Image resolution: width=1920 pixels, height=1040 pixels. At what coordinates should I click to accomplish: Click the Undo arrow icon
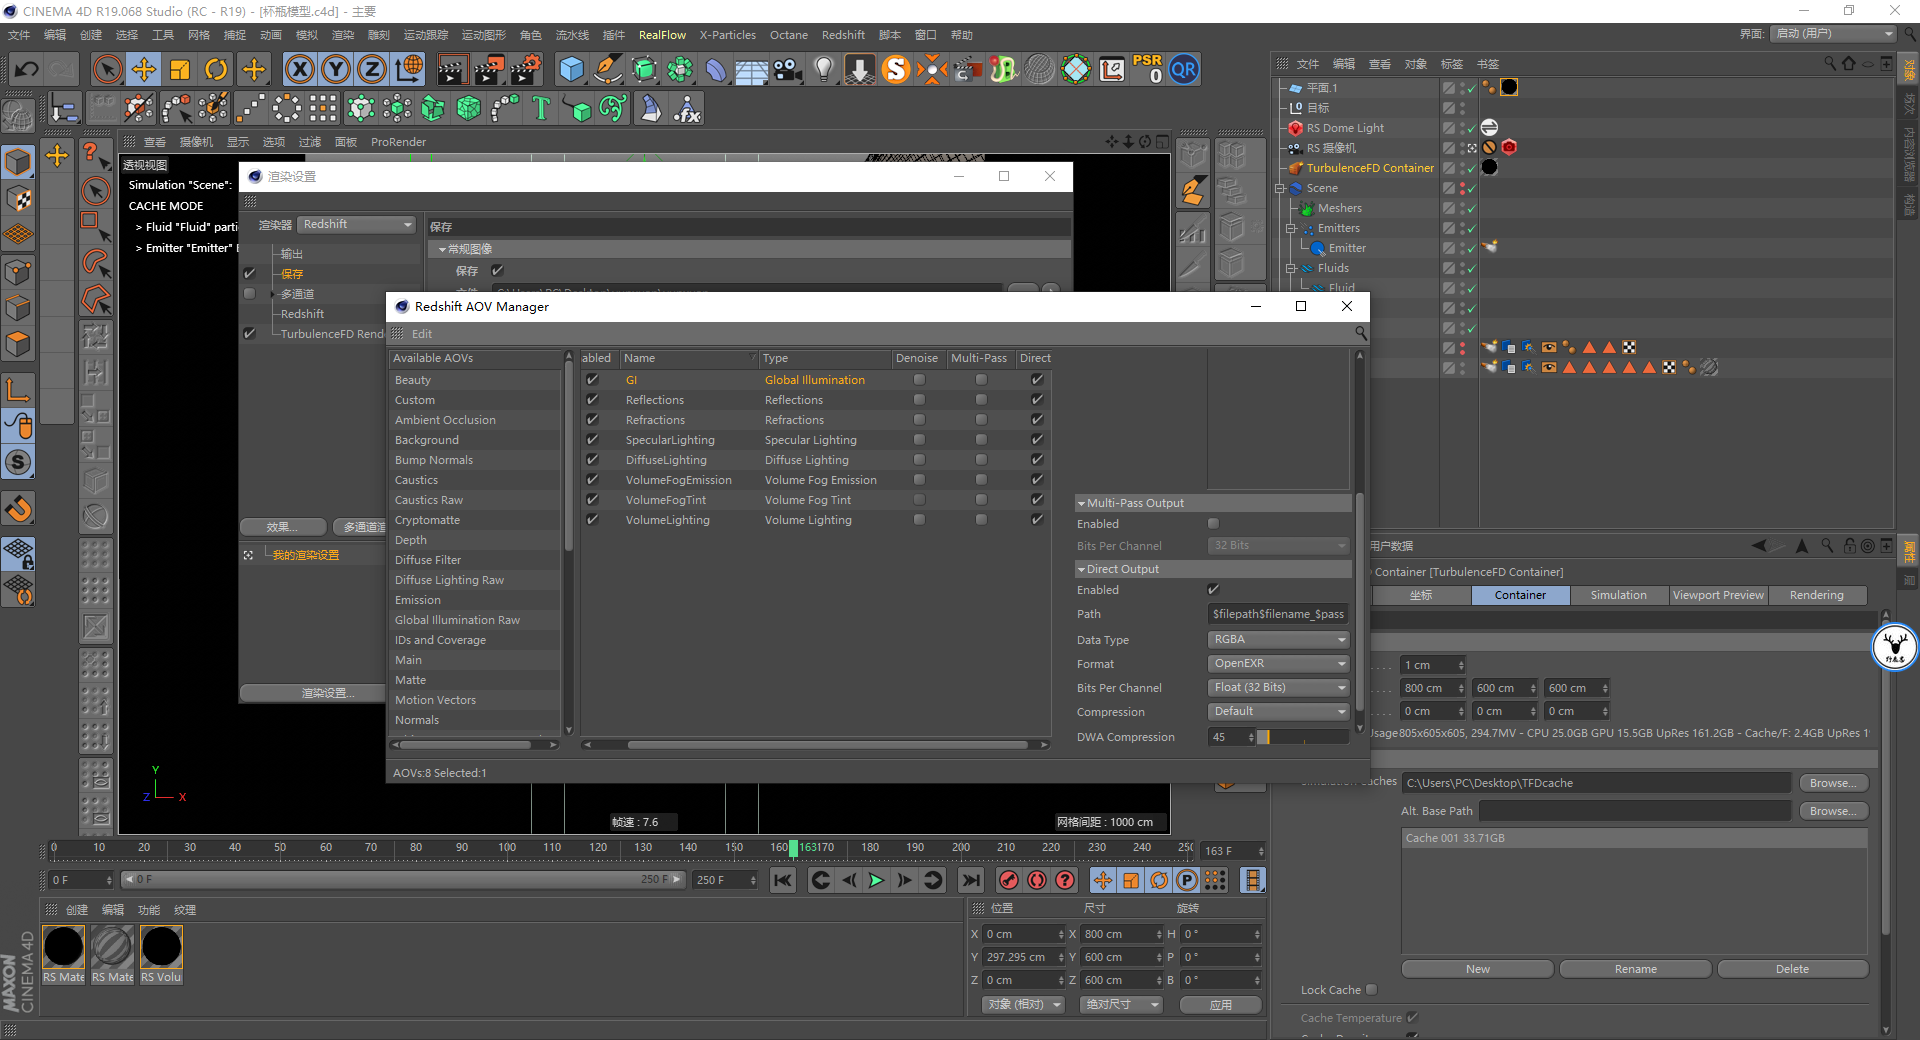(27, 69)
